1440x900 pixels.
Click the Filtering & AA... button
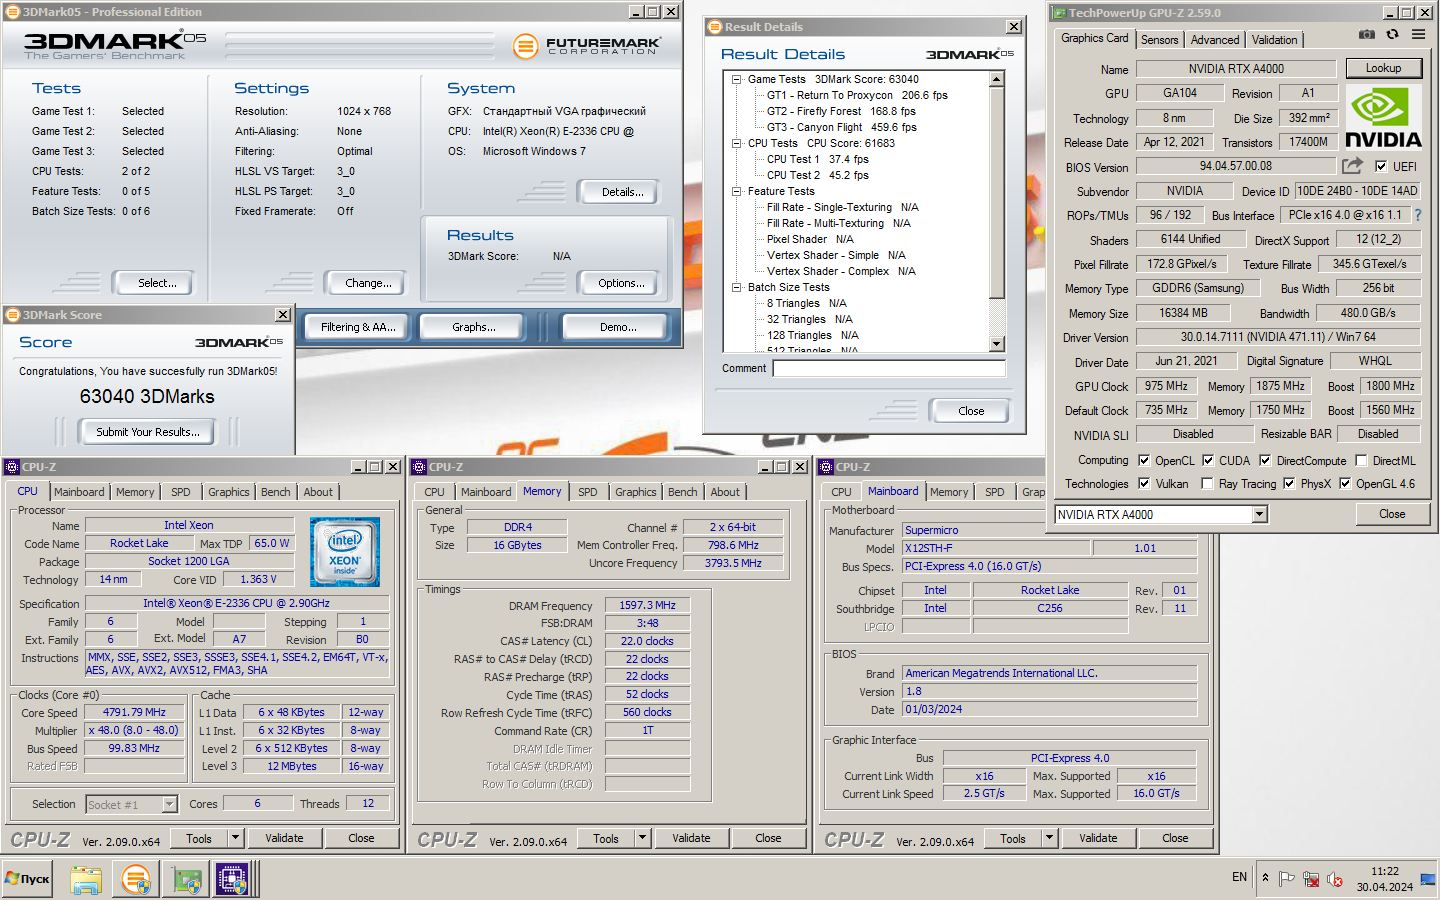coord(358,327)
